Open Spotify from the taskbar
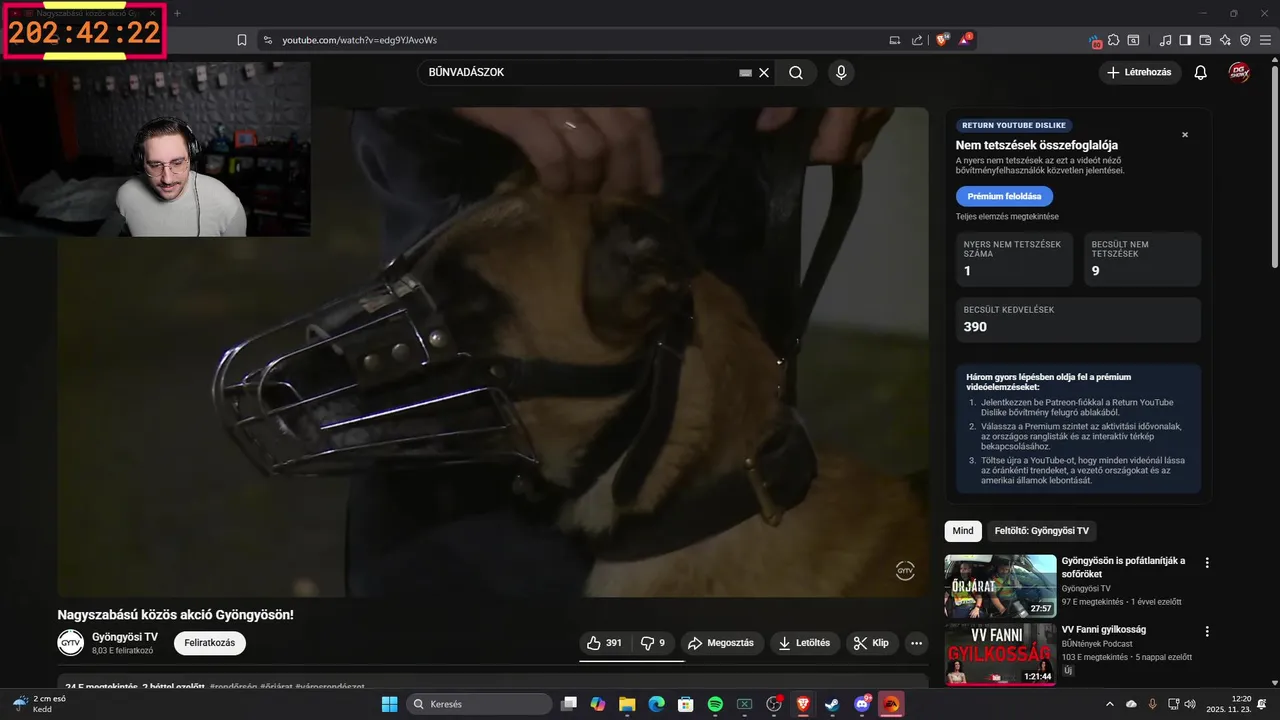Image resolution: width=1280 pixels, height=720 pixels. pyautogui.click(x=715, y=704)
